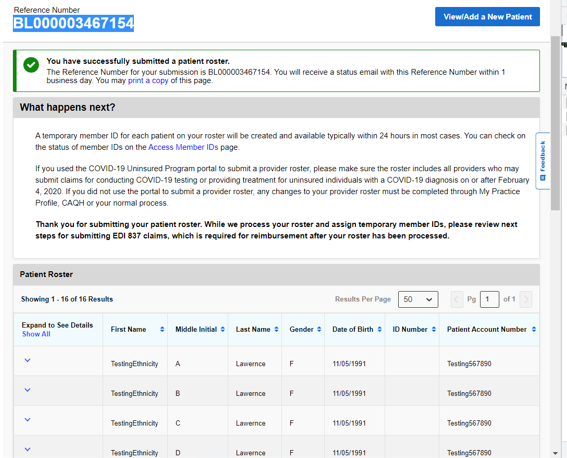567x458 pixels.
Task: Expand row with middle initial B
Action: click(27, 390)
